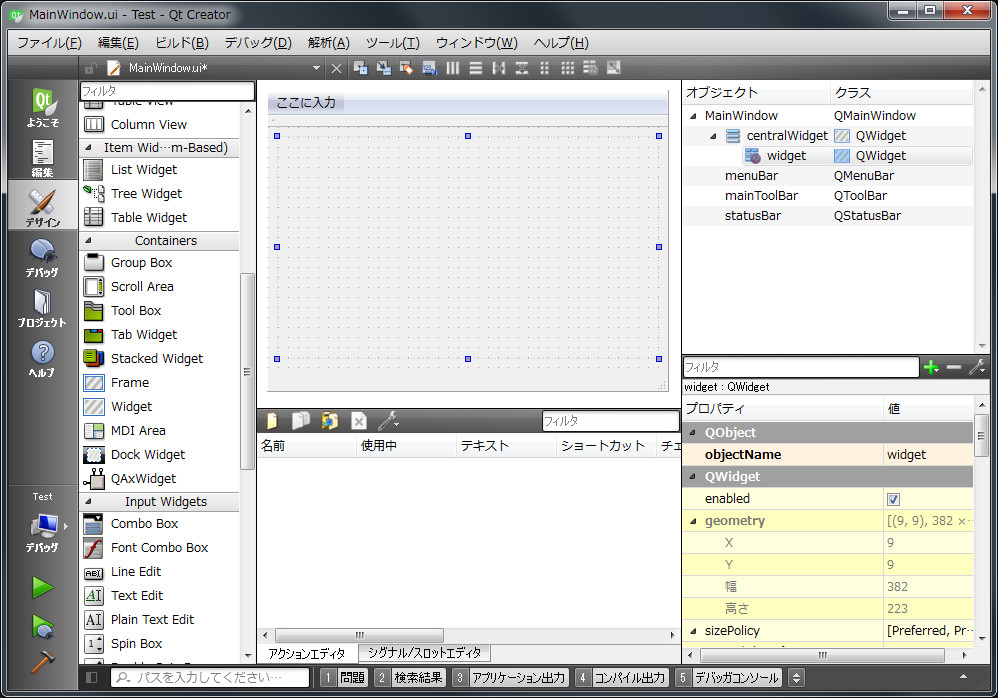Open the プロジェクト projects mode
Image resolution: width=998 pixels, height=698 pixels.
[x=43, y=307]
